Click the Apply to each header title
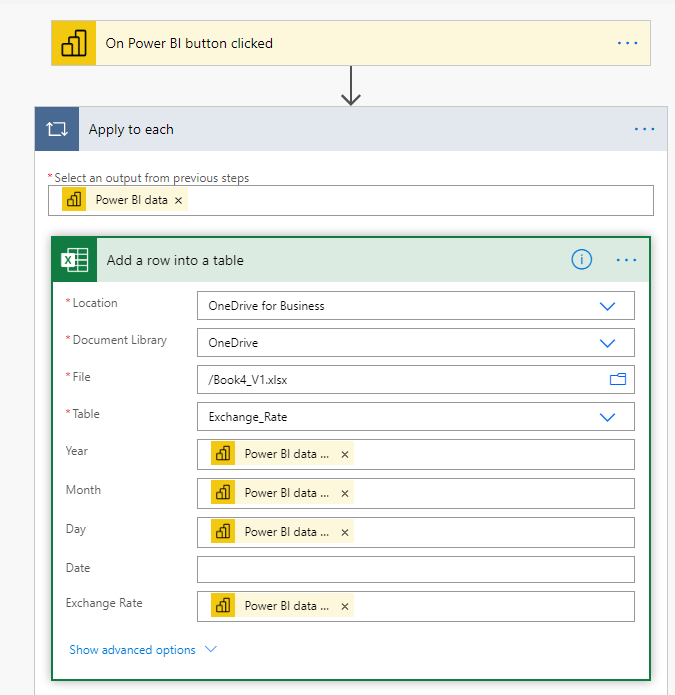Viewport: 675px width, 695px height. (x=131, y=129)
